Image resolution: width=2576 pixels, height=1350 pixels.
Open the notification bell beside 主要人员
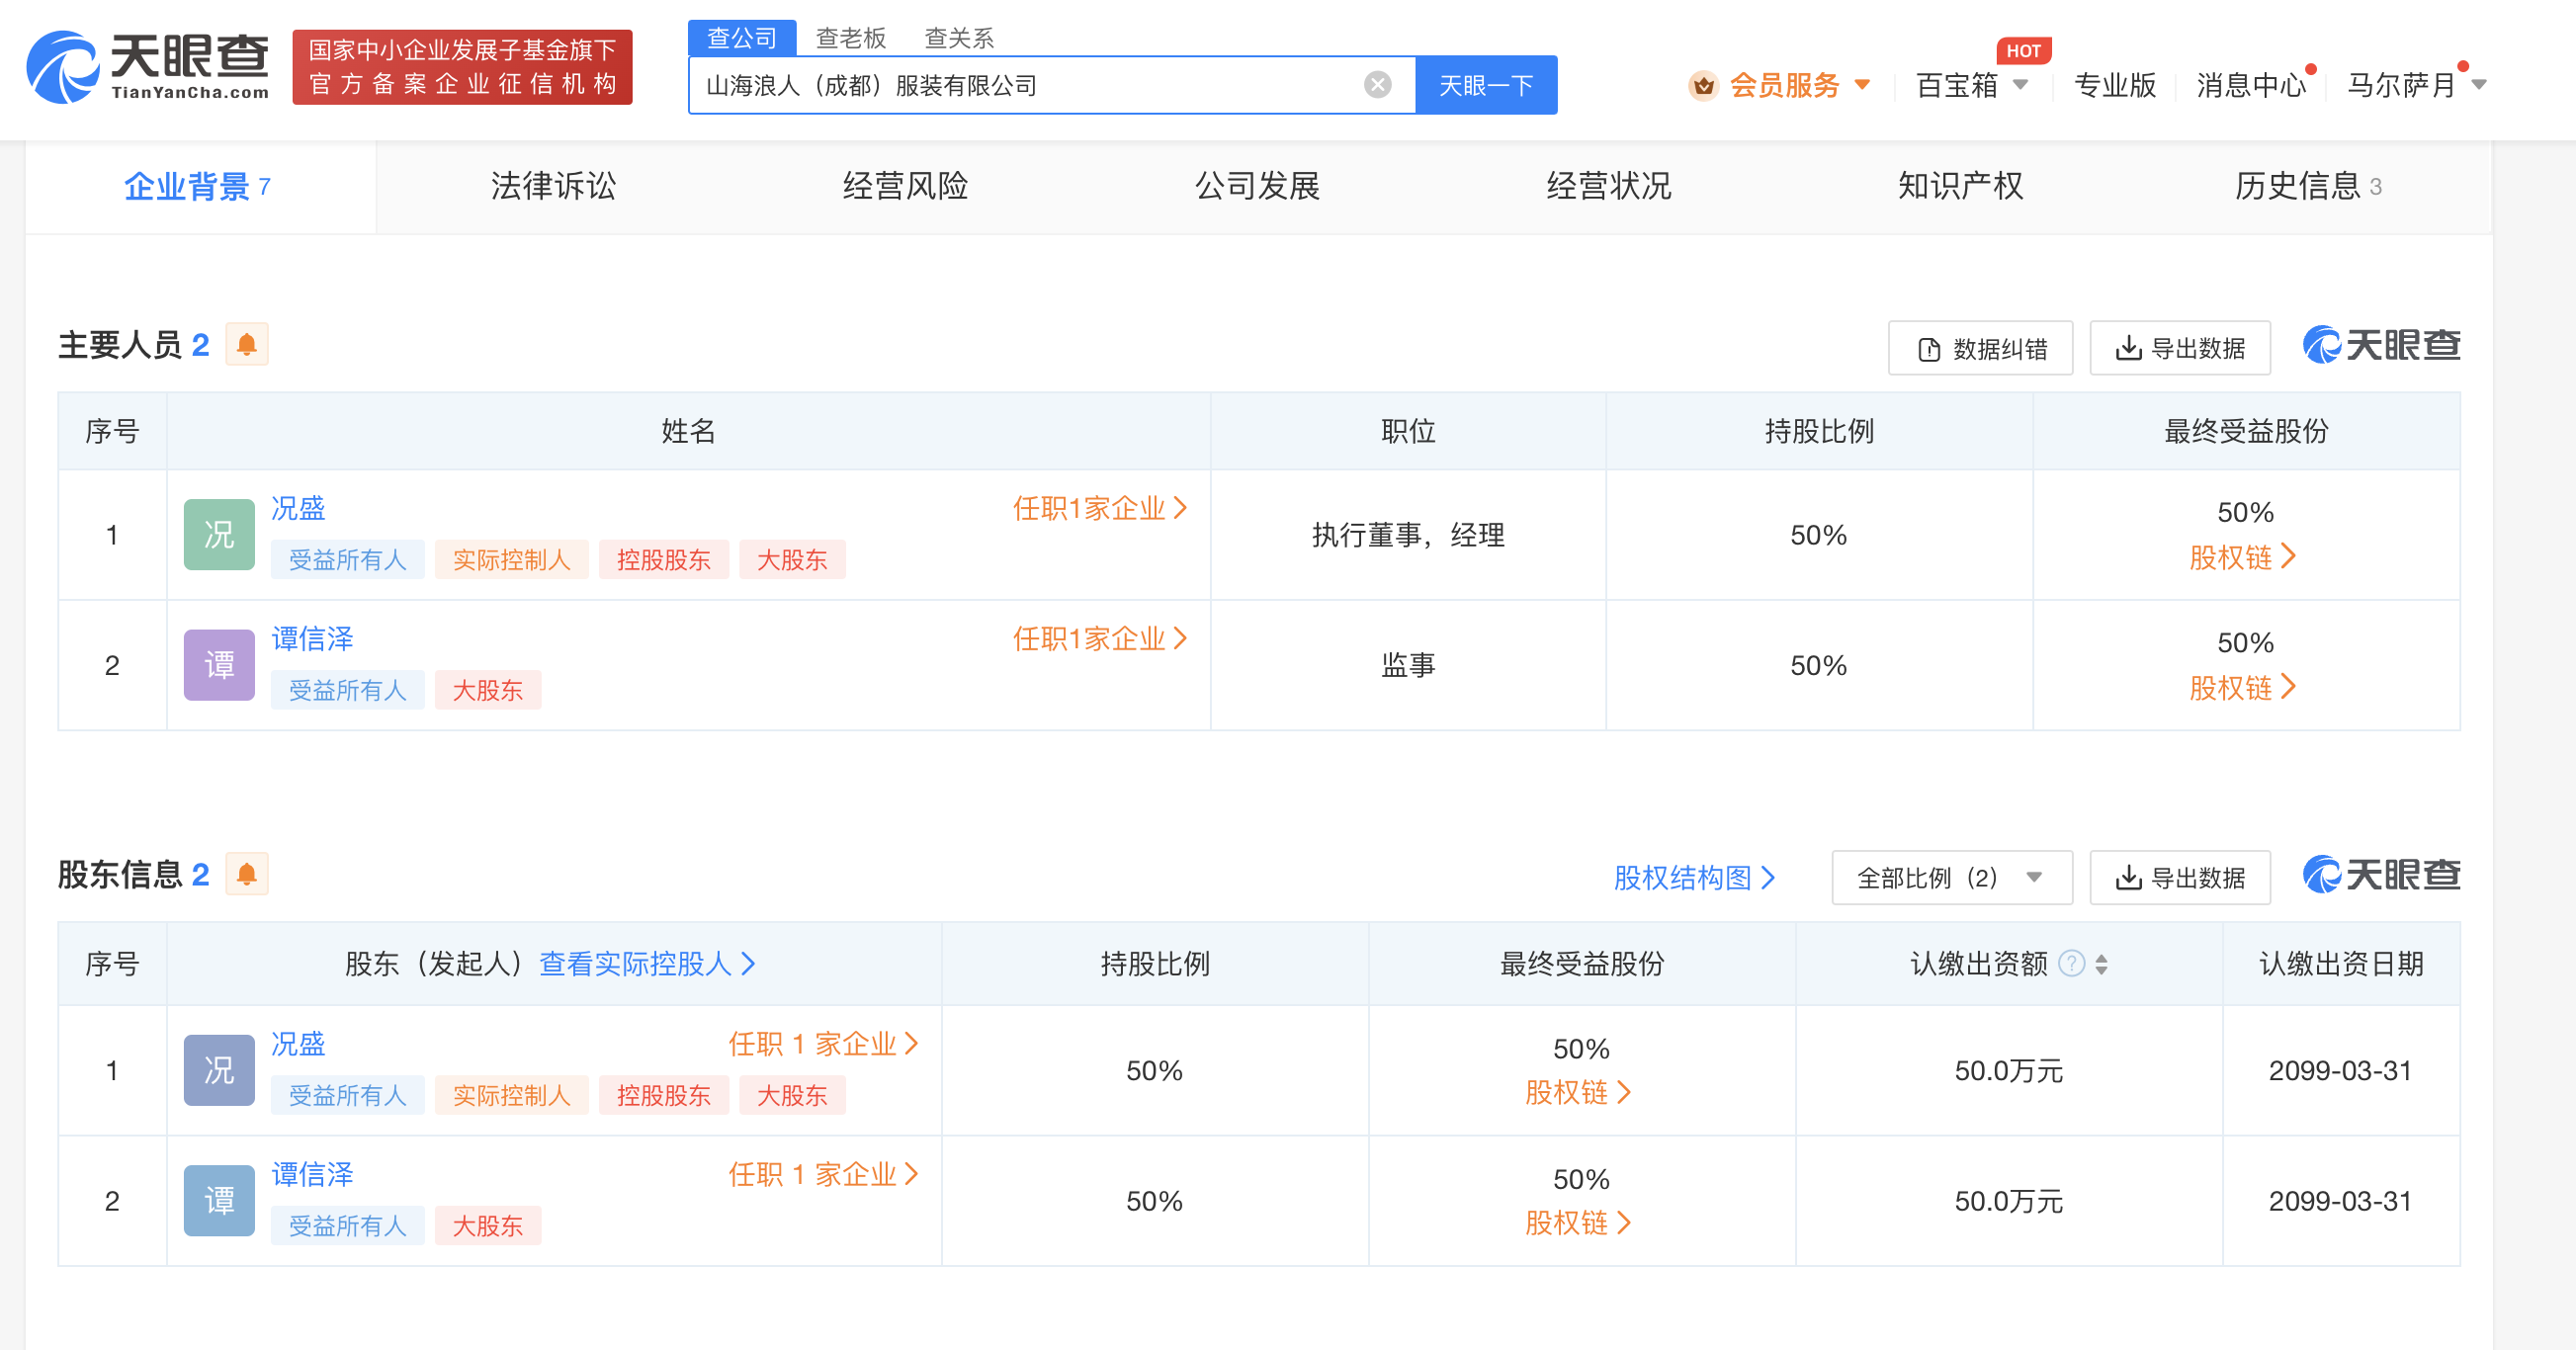tap(247, 344)
